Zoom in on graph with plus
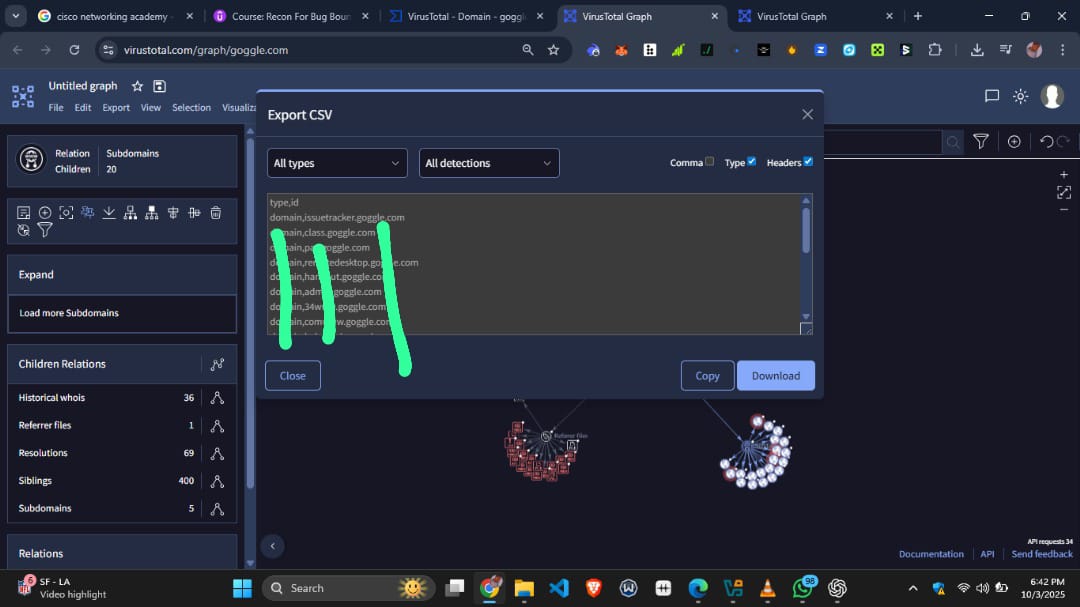Viewport: 1080px width, 607px height. pos(1064,175)
